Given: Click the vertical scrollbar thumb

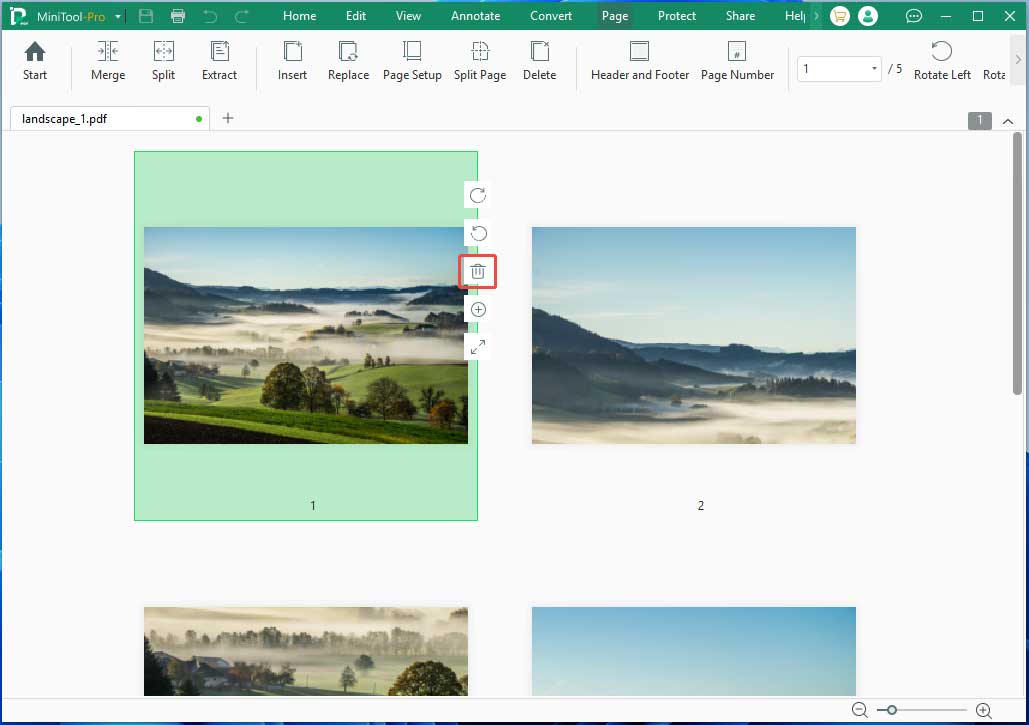Looking at the screenshot, I should [1017, 264].
